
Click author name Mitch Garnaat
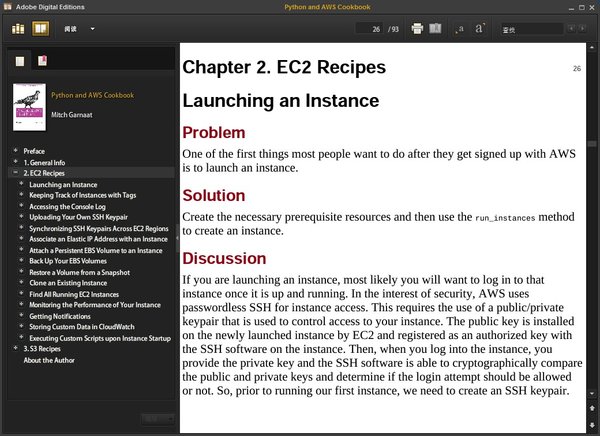point(72,115)
